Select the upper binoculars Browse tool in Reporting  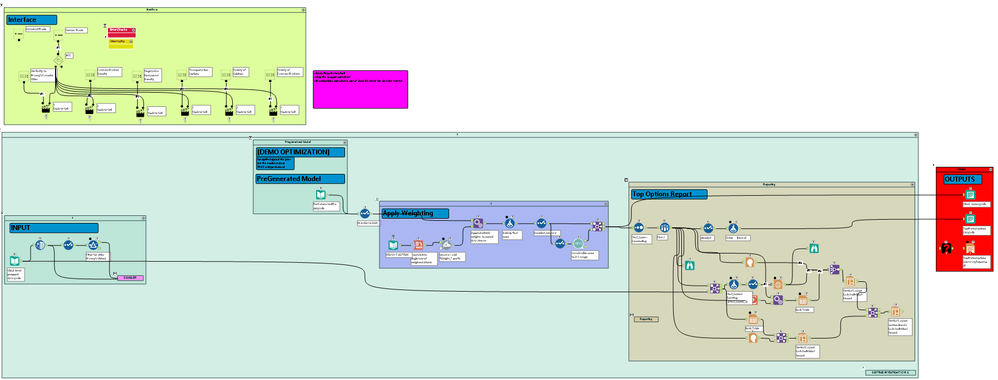tap(813, 248)
